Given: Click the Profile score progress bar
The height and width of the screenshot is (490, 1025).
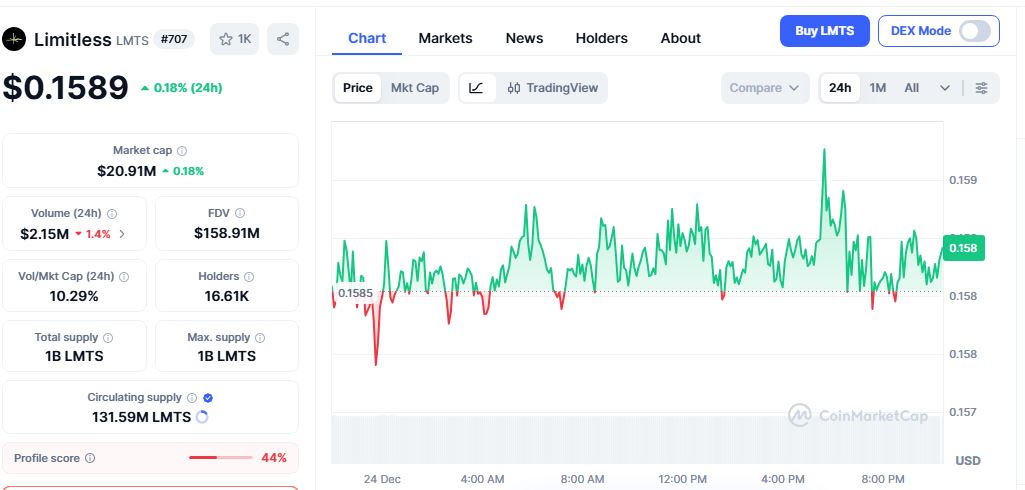Looking at the screenshot, I should click(x=220, y=458).
